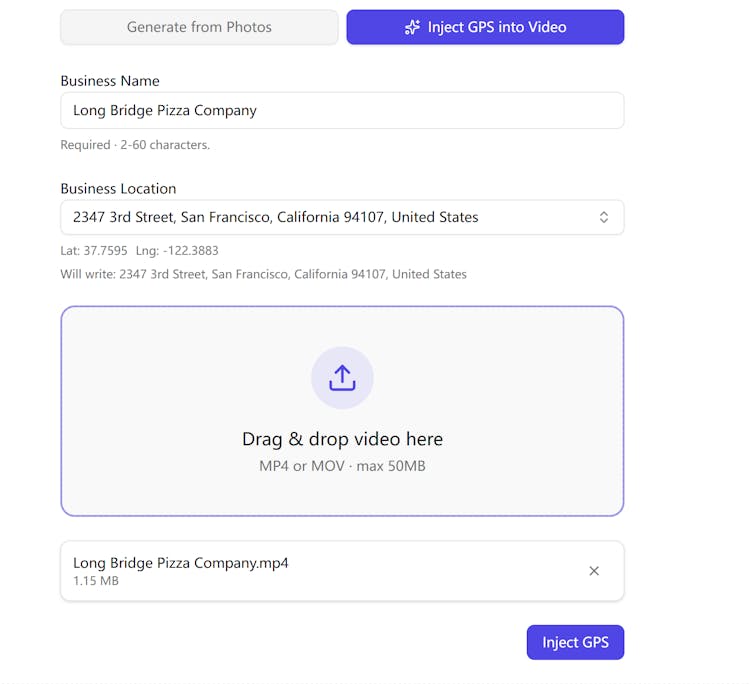Click the 1.15 MB file size text
The image size is (750, 684).
[96, 581]
